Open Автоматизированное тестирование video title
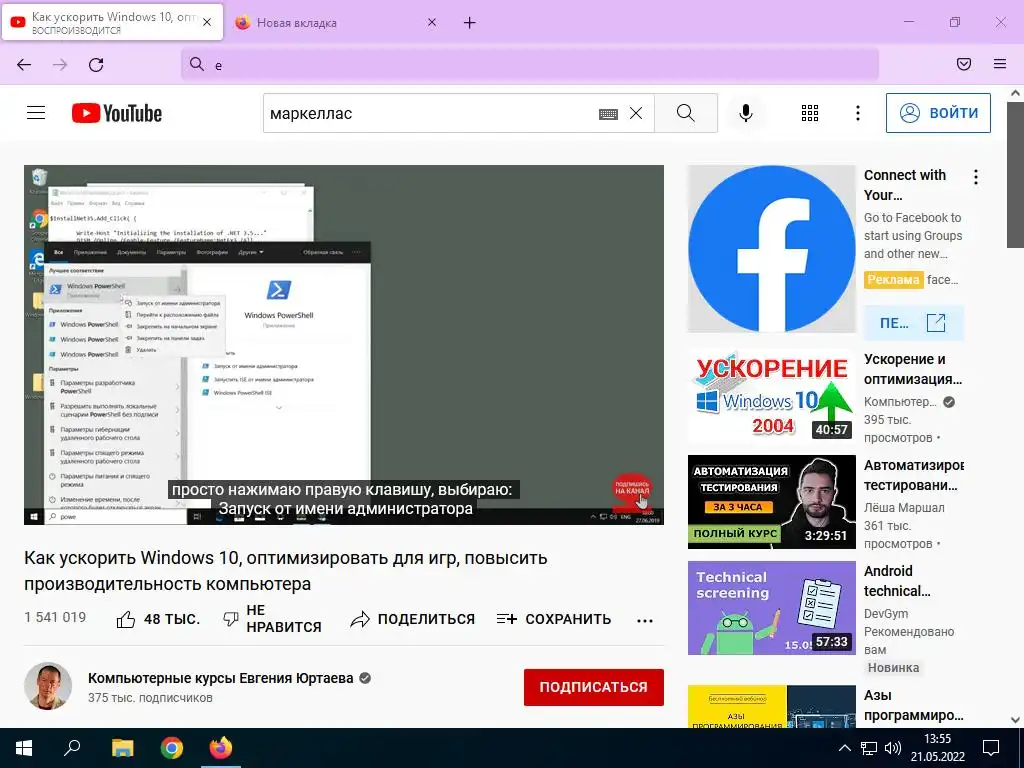The image size is (1024, 768). [x=914, y=475]
